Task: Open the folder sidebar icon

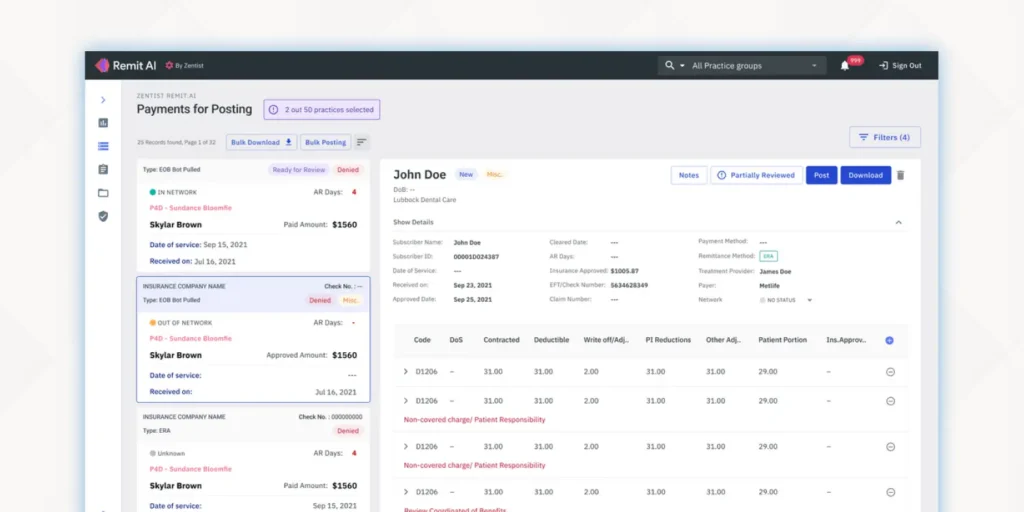Action: 103,193
